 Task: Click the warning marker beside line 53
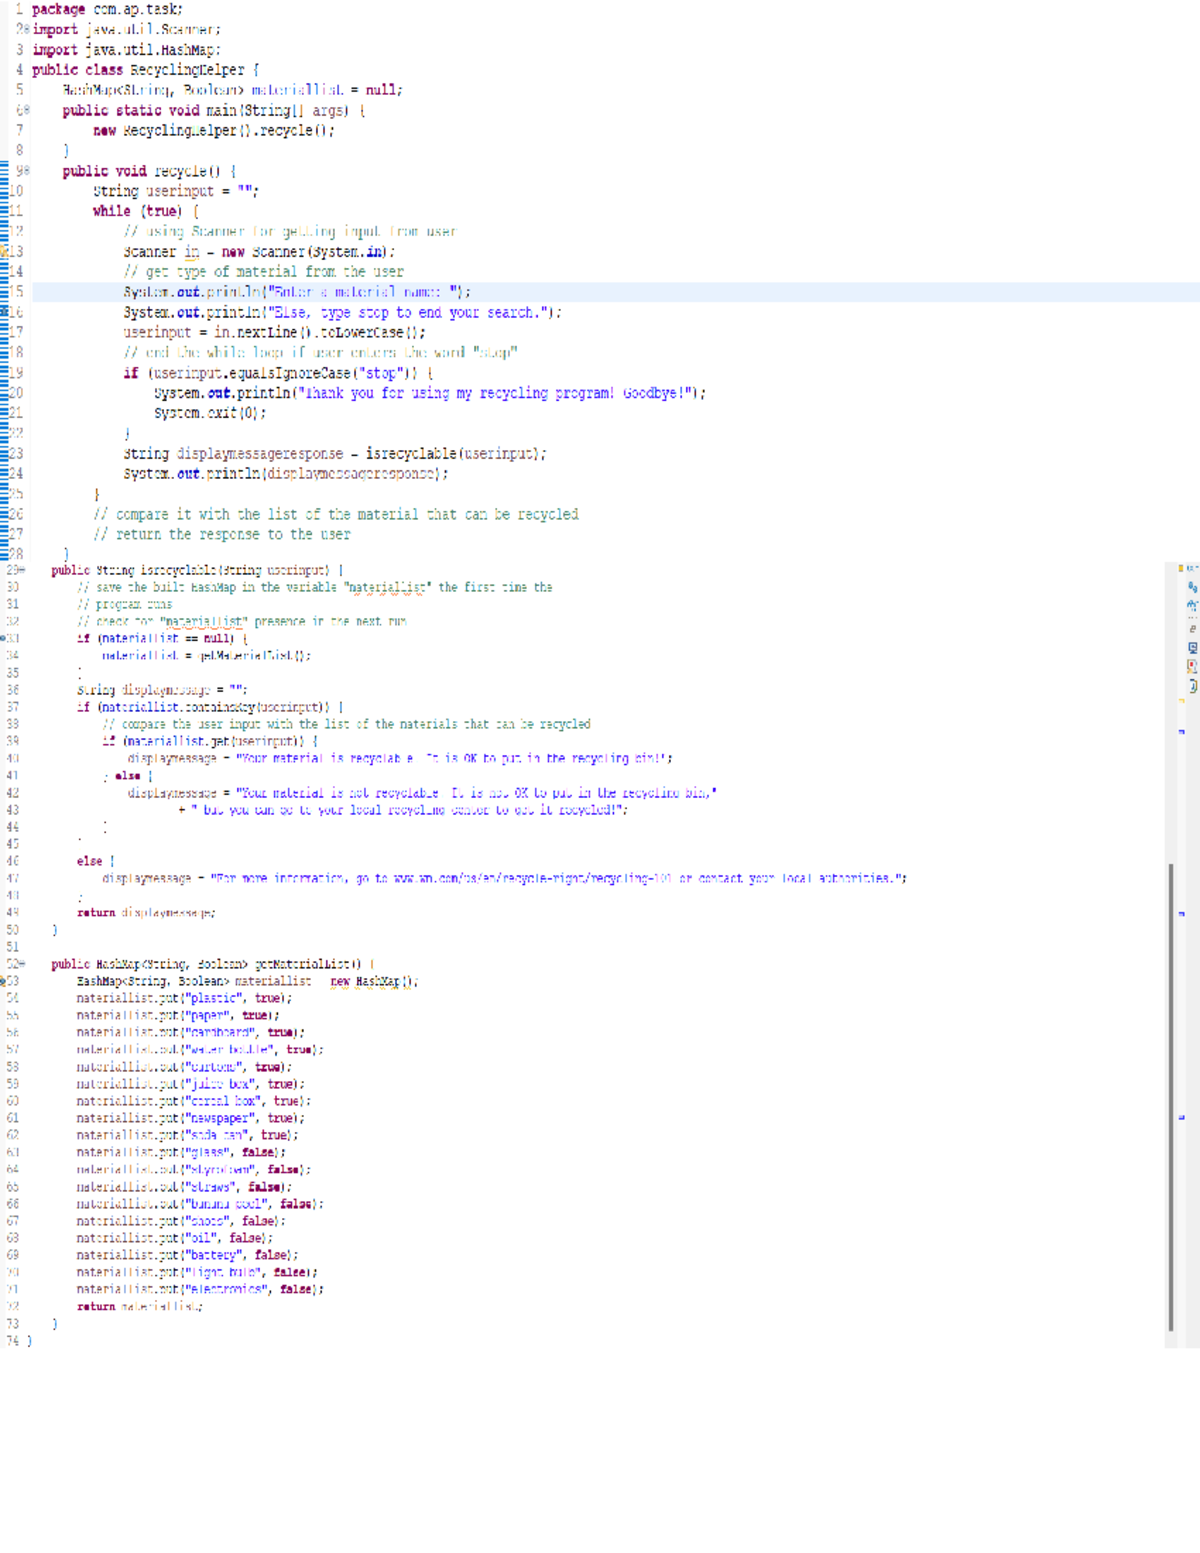(x=4, y=981)
